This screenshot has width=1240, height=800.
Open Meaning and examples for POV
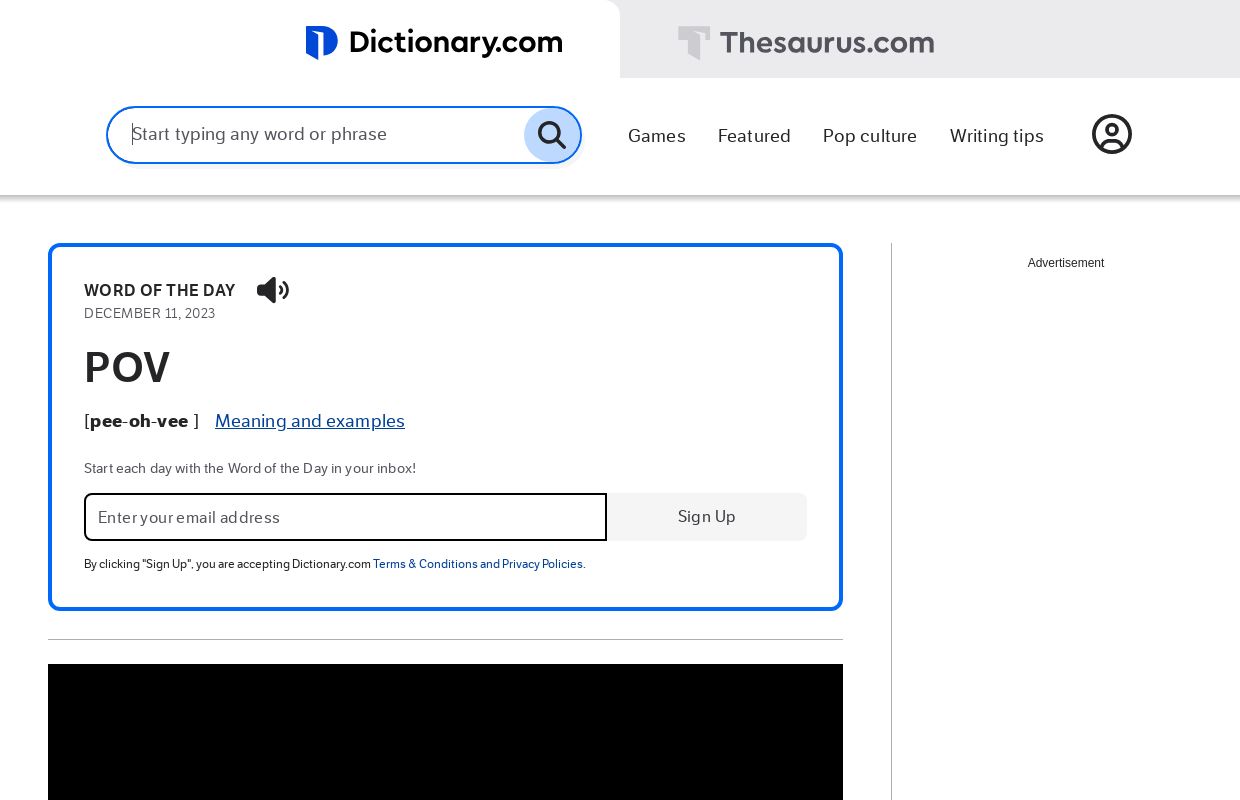pyautogui.click(x=310, y=421)
